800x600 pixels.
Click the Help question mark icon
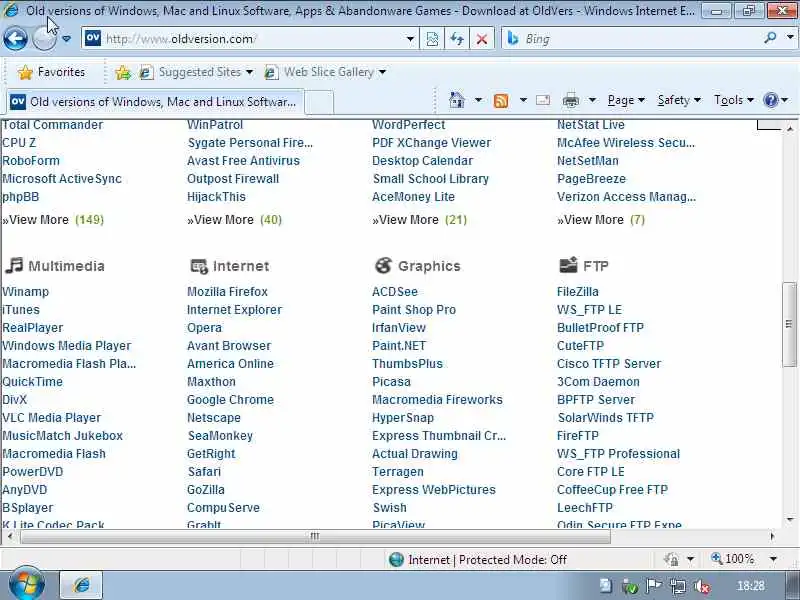[770, 100]
